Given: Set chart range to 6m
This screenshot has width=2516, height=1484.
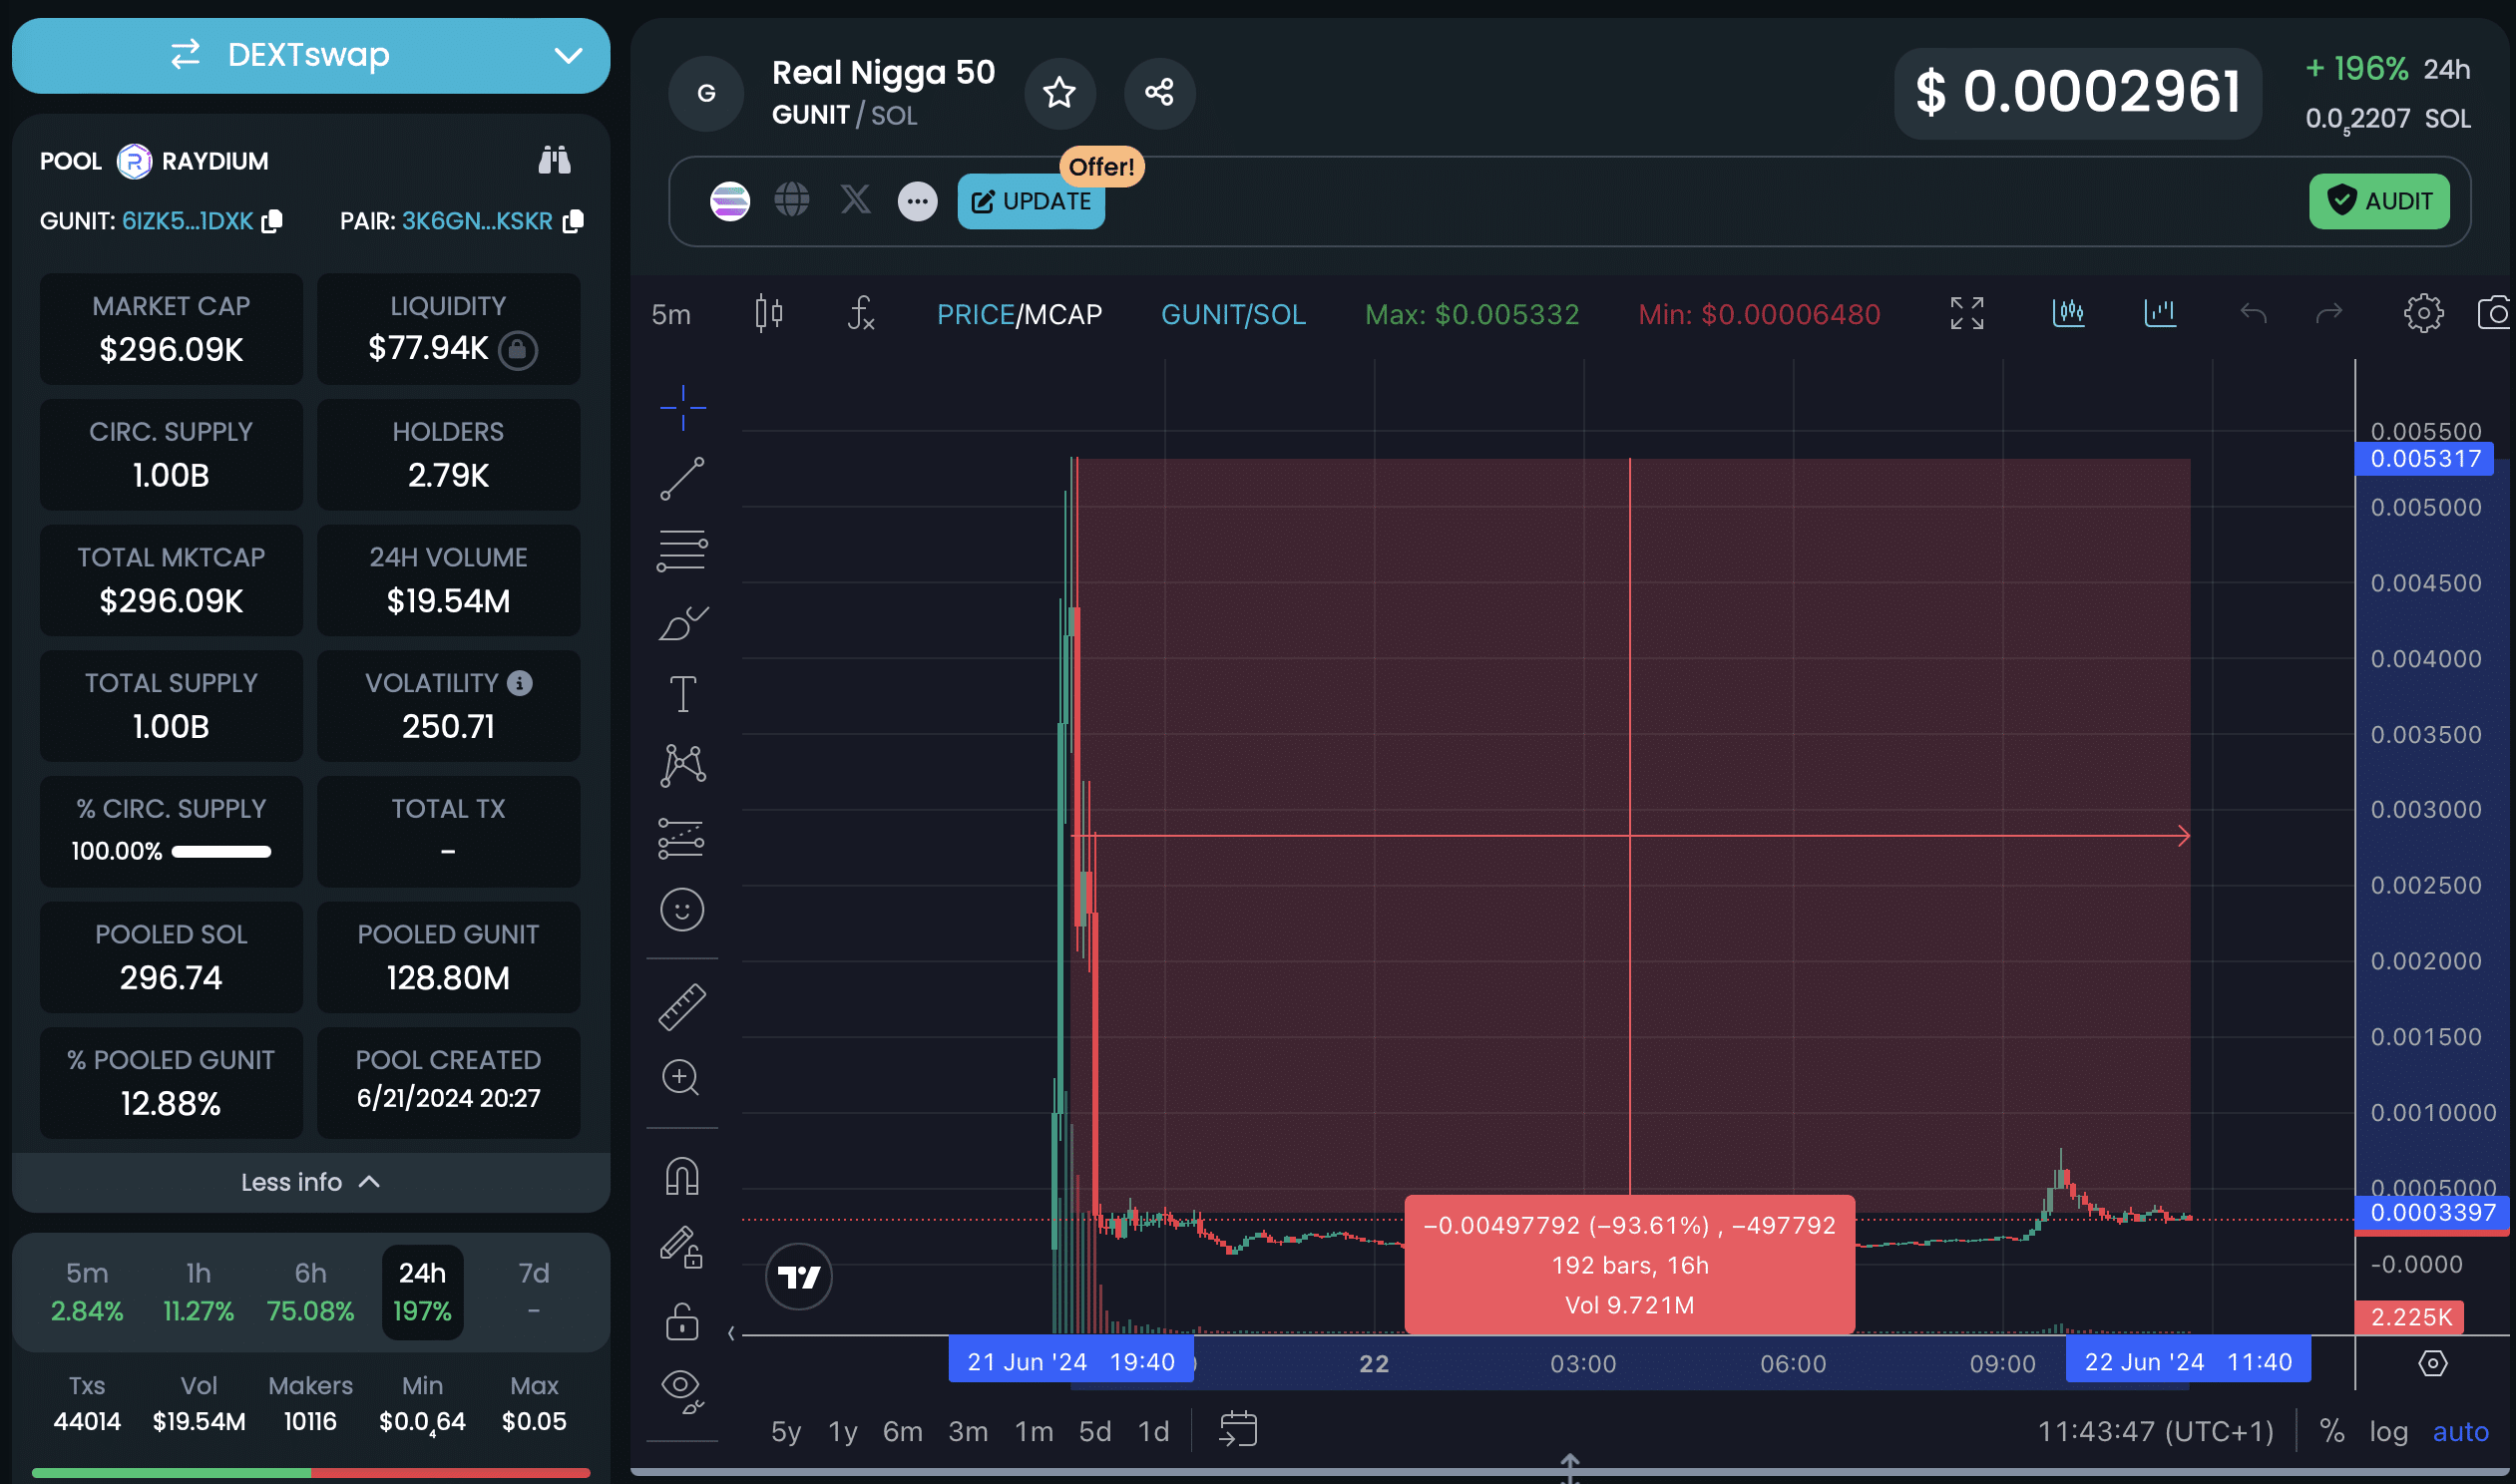Looking at the screenshot, I should click(902, 1432).
